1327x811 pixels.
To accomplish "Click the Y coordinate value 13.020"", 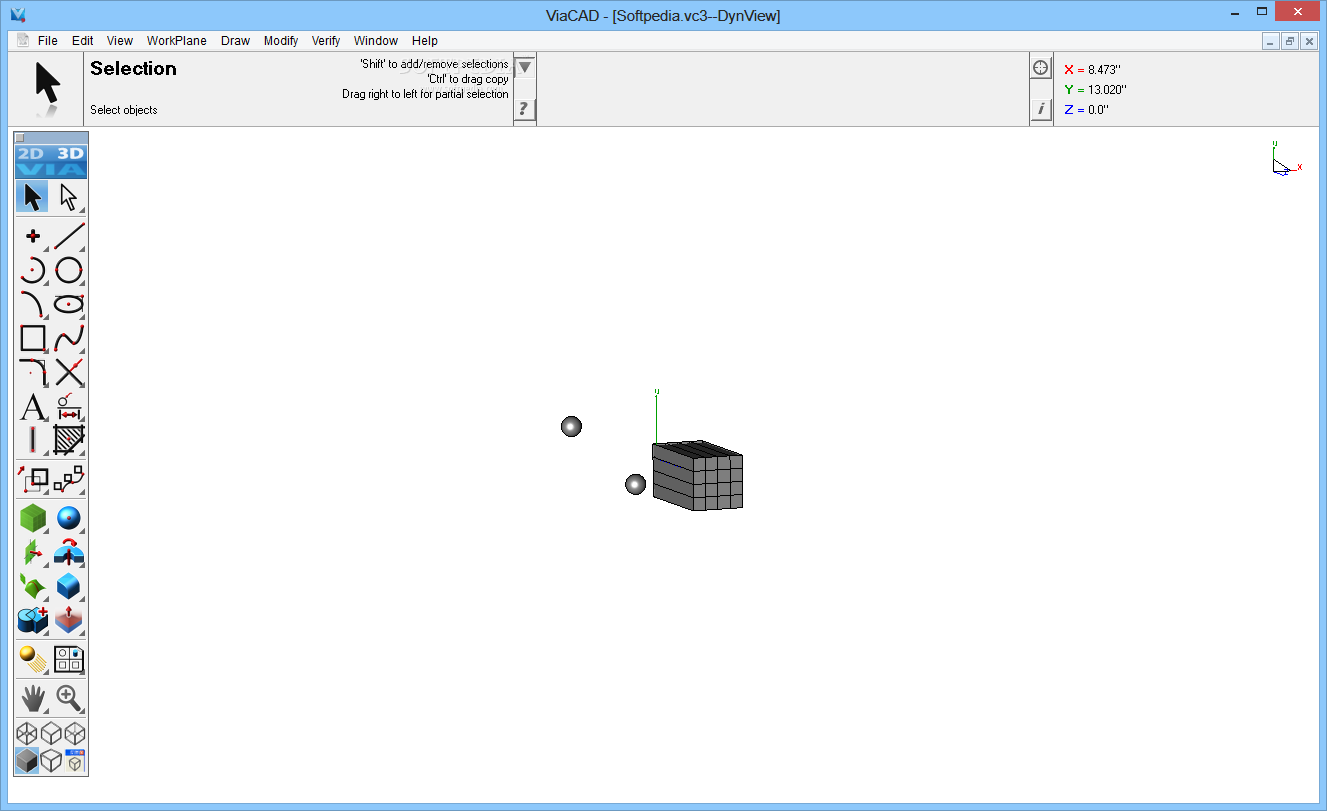I will pos(1108,90).
